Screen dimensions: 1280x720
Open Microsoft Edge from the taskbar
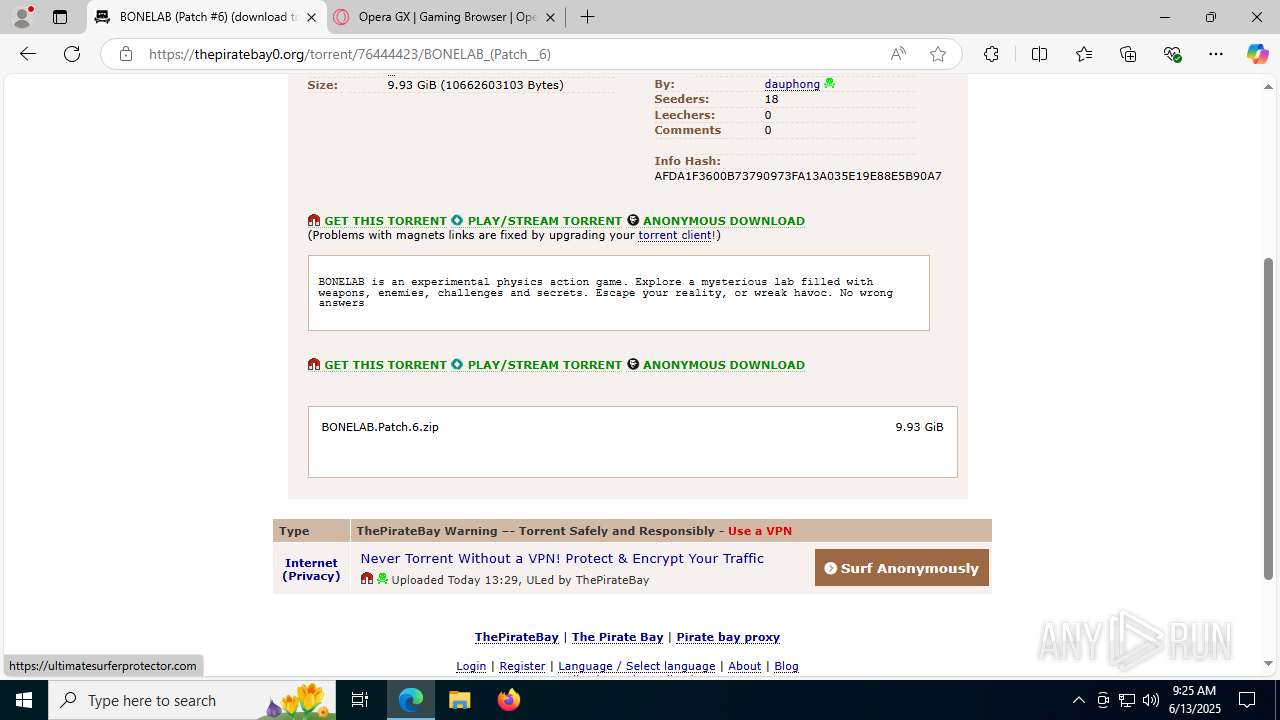(x=411, y=700)
